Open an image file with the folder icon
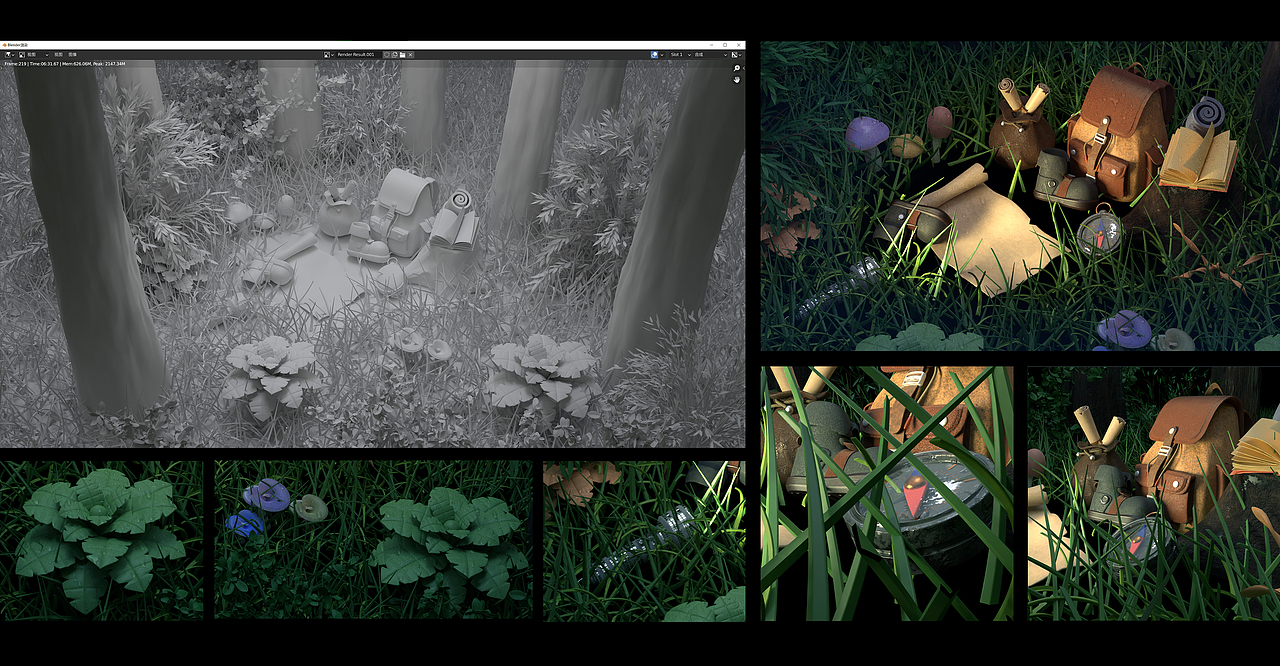The height and width of the screenshot is (666, 1280). click(x=403, y=54)
